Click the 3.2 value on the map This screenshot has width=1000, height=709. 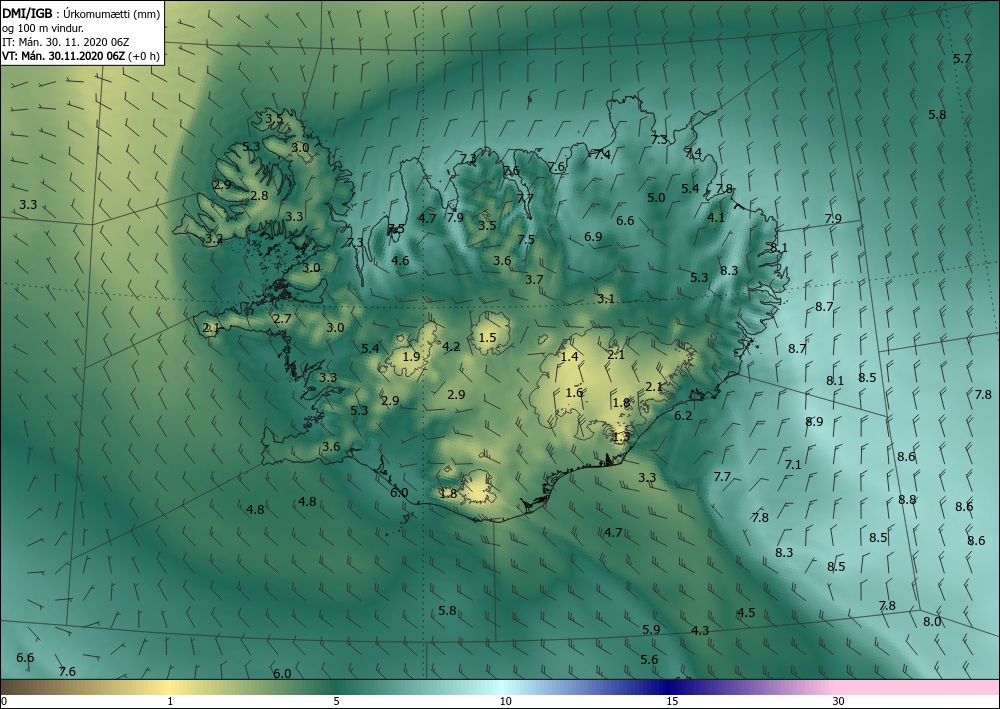tap(214, 239)
